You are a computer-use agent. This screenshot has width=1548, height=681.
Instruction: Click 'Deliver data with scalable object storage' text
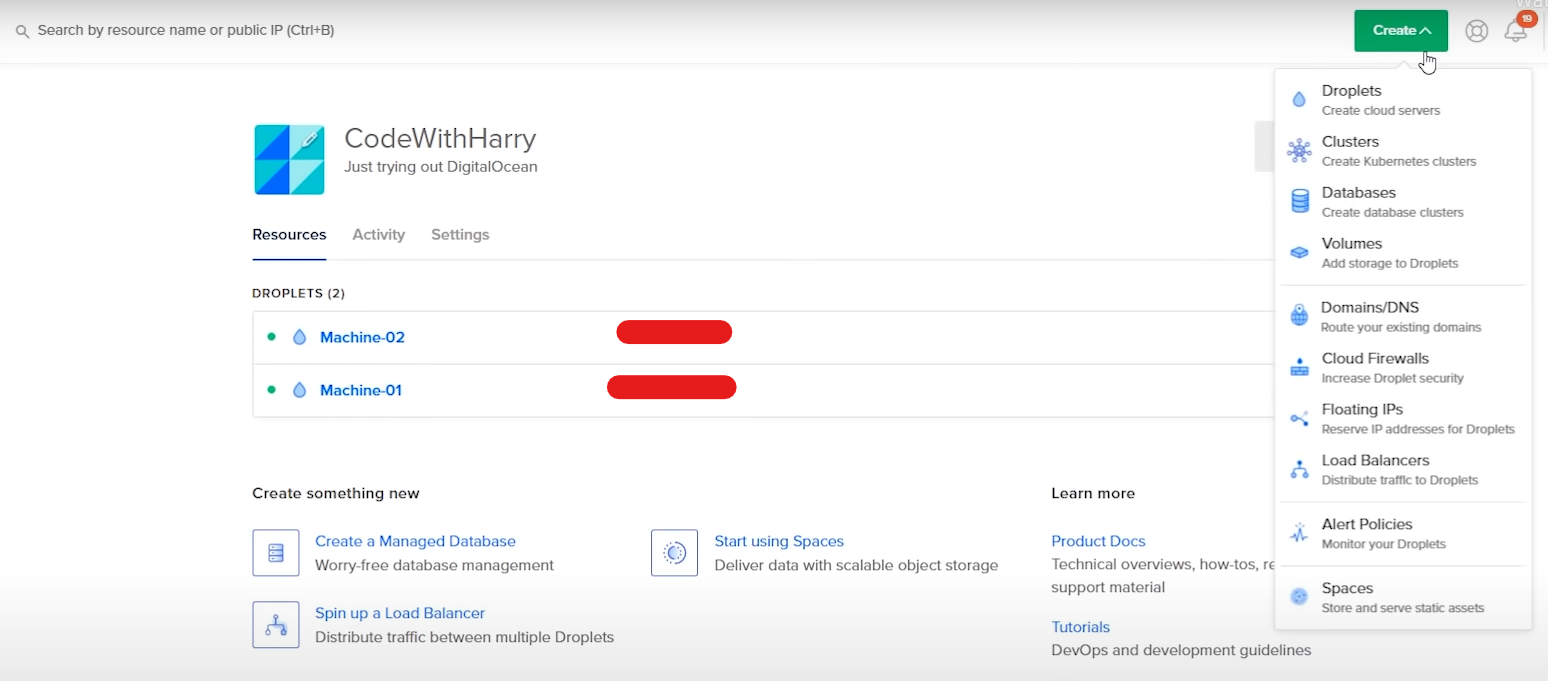click(856, 566)
